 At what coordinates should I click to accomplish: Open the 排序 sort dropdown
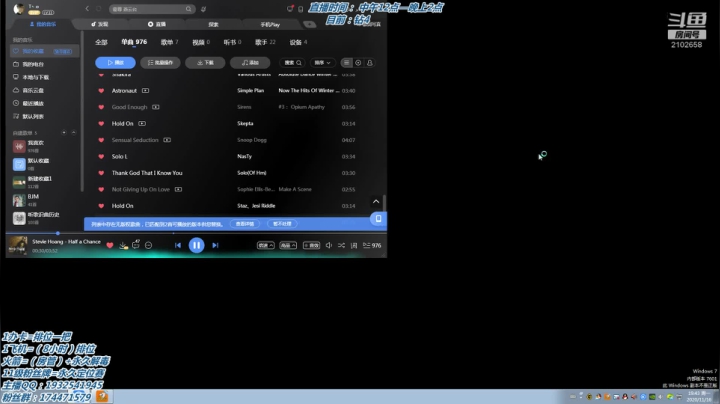pos(322,62)
